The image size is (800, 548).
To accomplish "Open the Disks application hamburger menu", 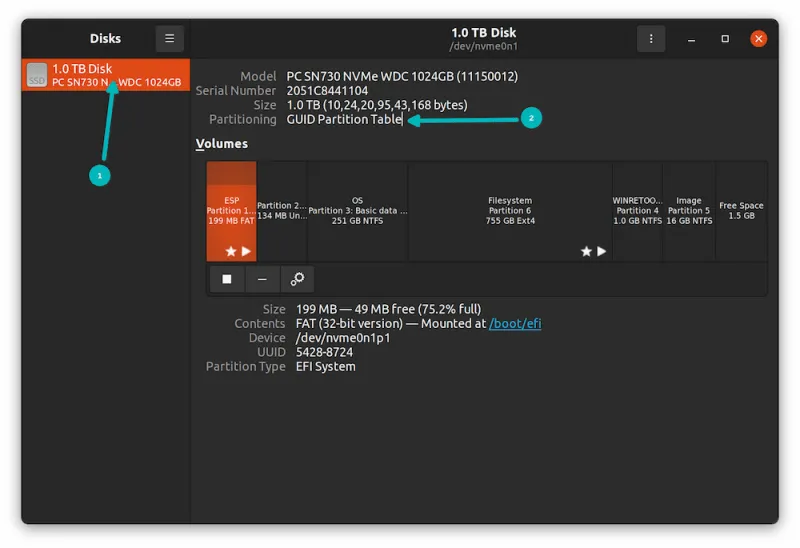I will tap(169, 39).
